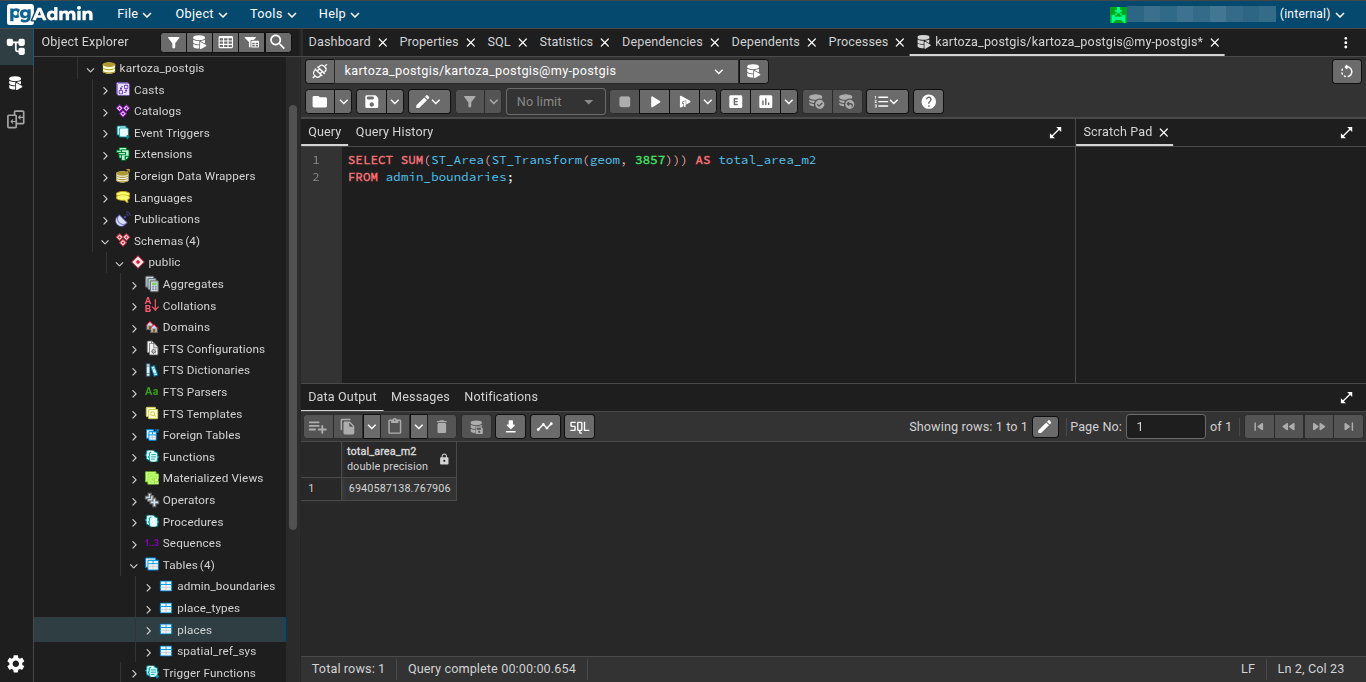Download query results as file
The height and width of the screenshot is (682, 1366).
coord(510,427)
